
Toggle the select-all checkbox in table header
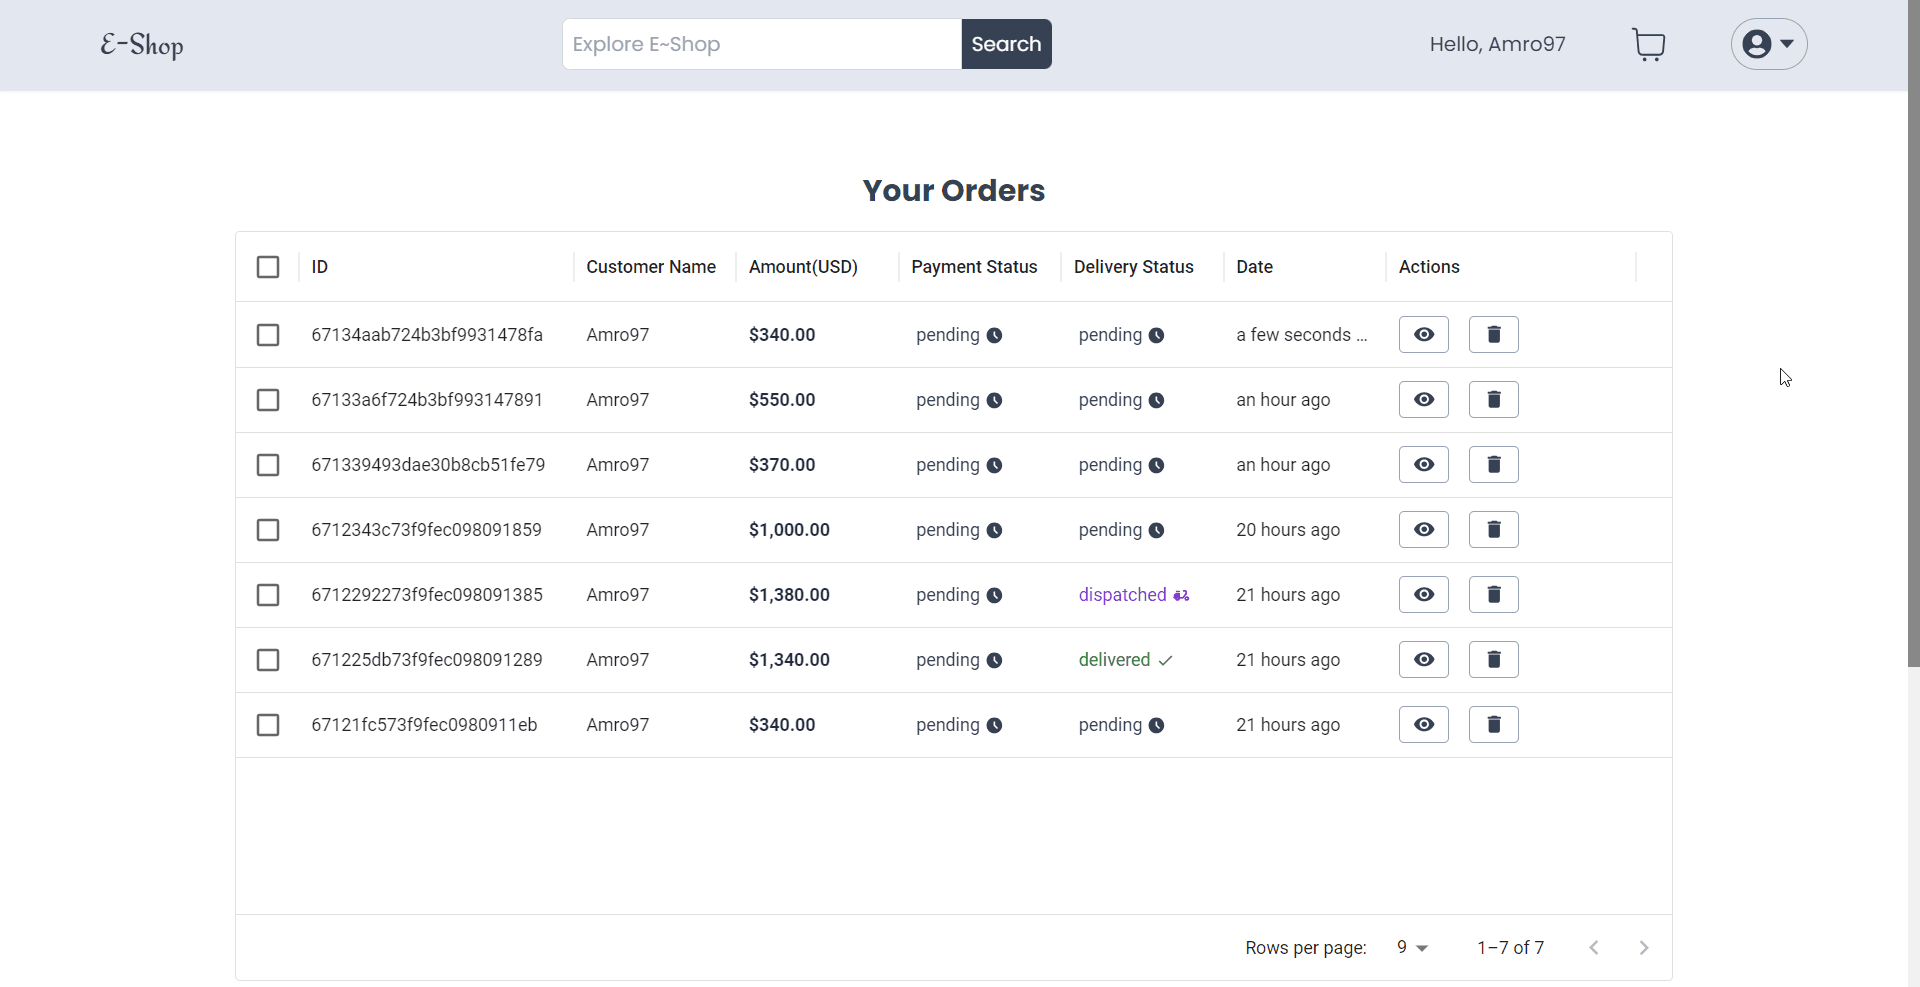tap(268, 267)
